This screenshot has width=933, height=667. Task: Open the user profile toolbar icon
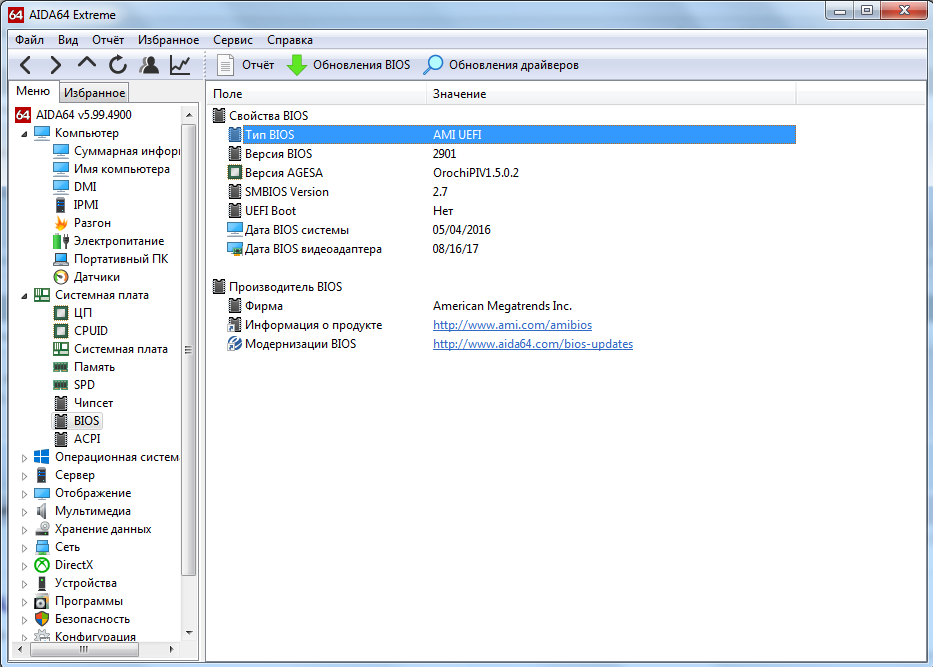[149, 65]
